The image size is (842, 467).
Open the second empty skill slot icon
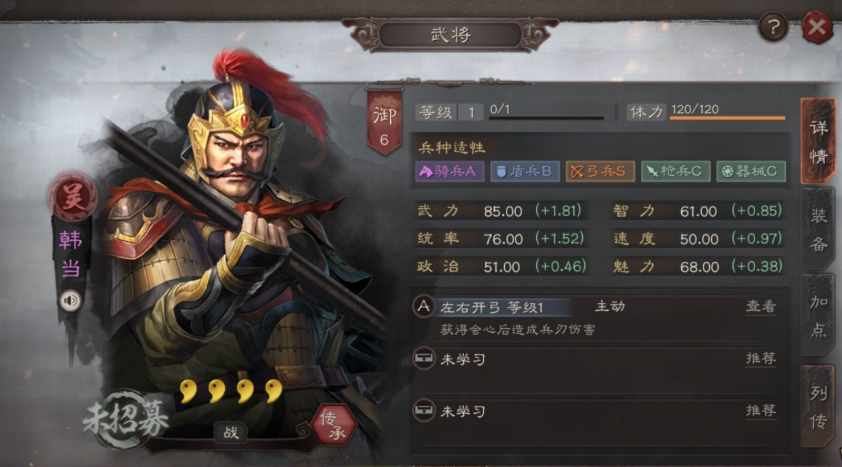pyautogui.click(x=424, y=411)
